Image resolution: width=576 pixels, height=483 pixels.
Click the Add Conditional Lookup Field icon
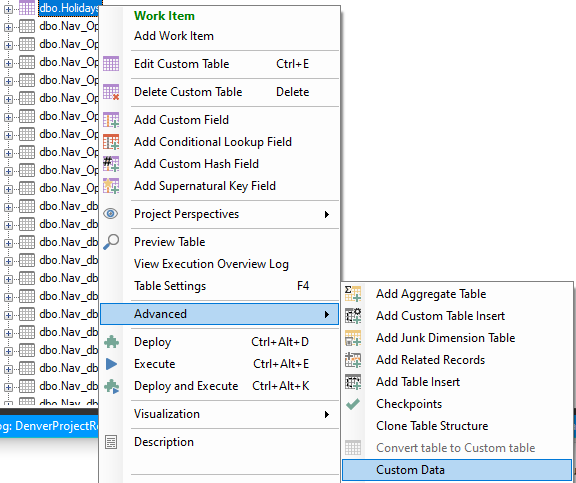coord(111,142)
